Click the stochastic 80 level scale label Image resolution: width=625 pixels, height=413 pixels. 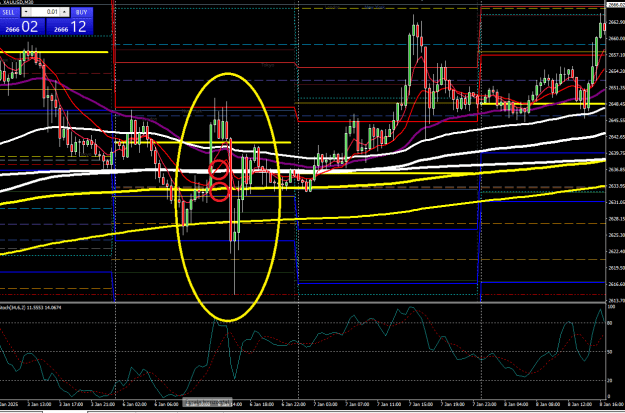click(610, 323)
